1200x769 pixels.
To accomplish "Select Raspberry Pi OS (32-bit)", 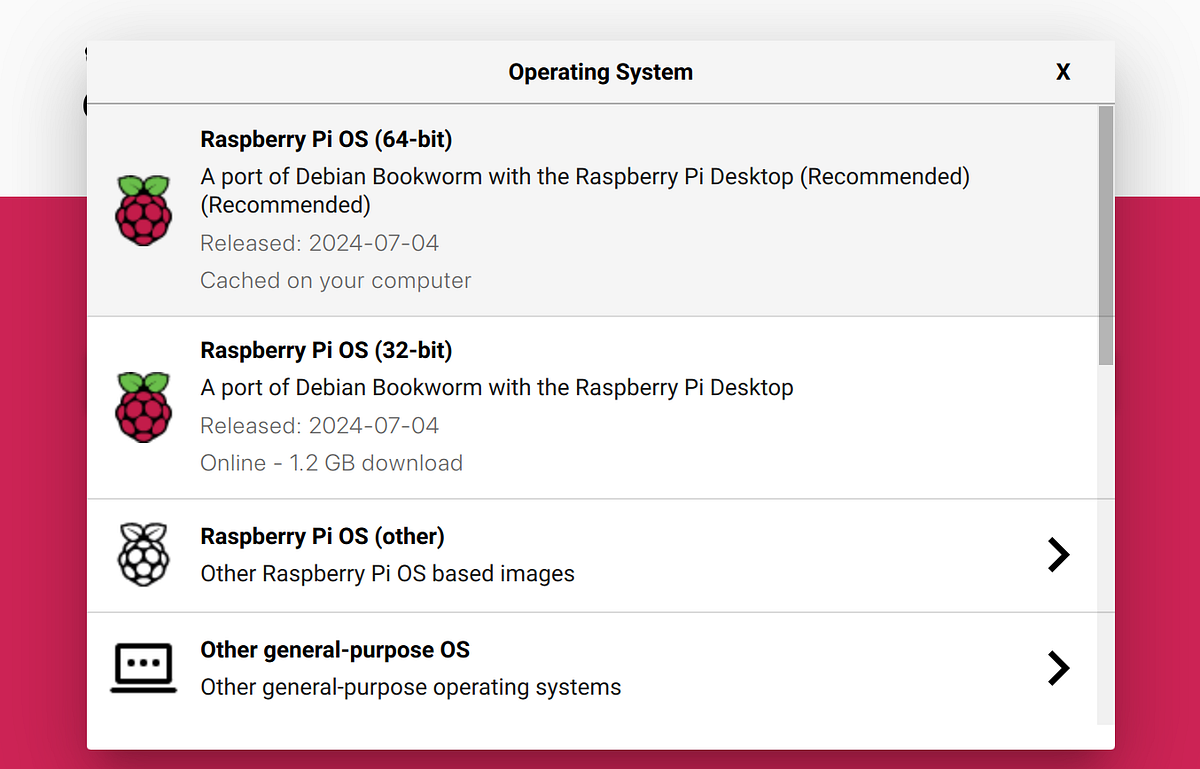I will (600, 406).
